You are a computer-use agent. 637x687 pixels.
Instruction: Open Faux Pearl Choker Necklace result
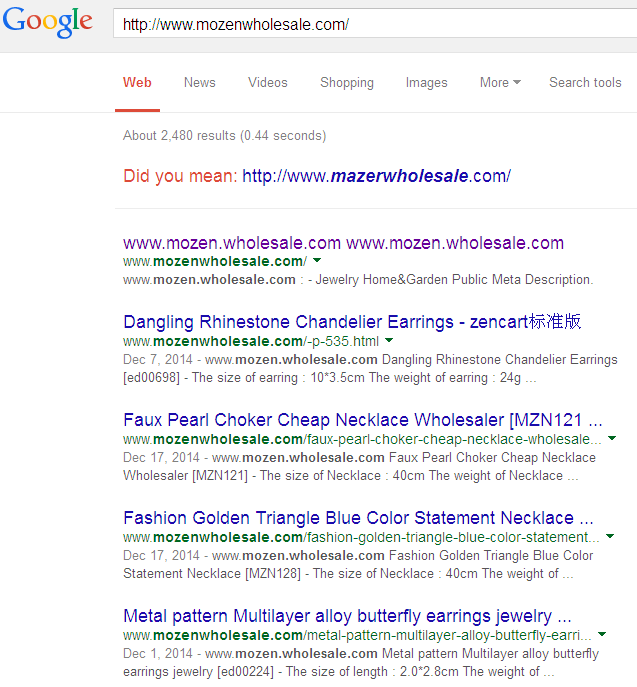363,420
